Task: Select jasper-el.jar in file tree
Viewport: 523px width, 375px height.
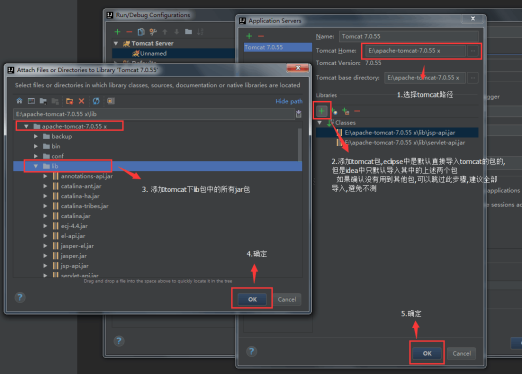Action: [77, 246]
